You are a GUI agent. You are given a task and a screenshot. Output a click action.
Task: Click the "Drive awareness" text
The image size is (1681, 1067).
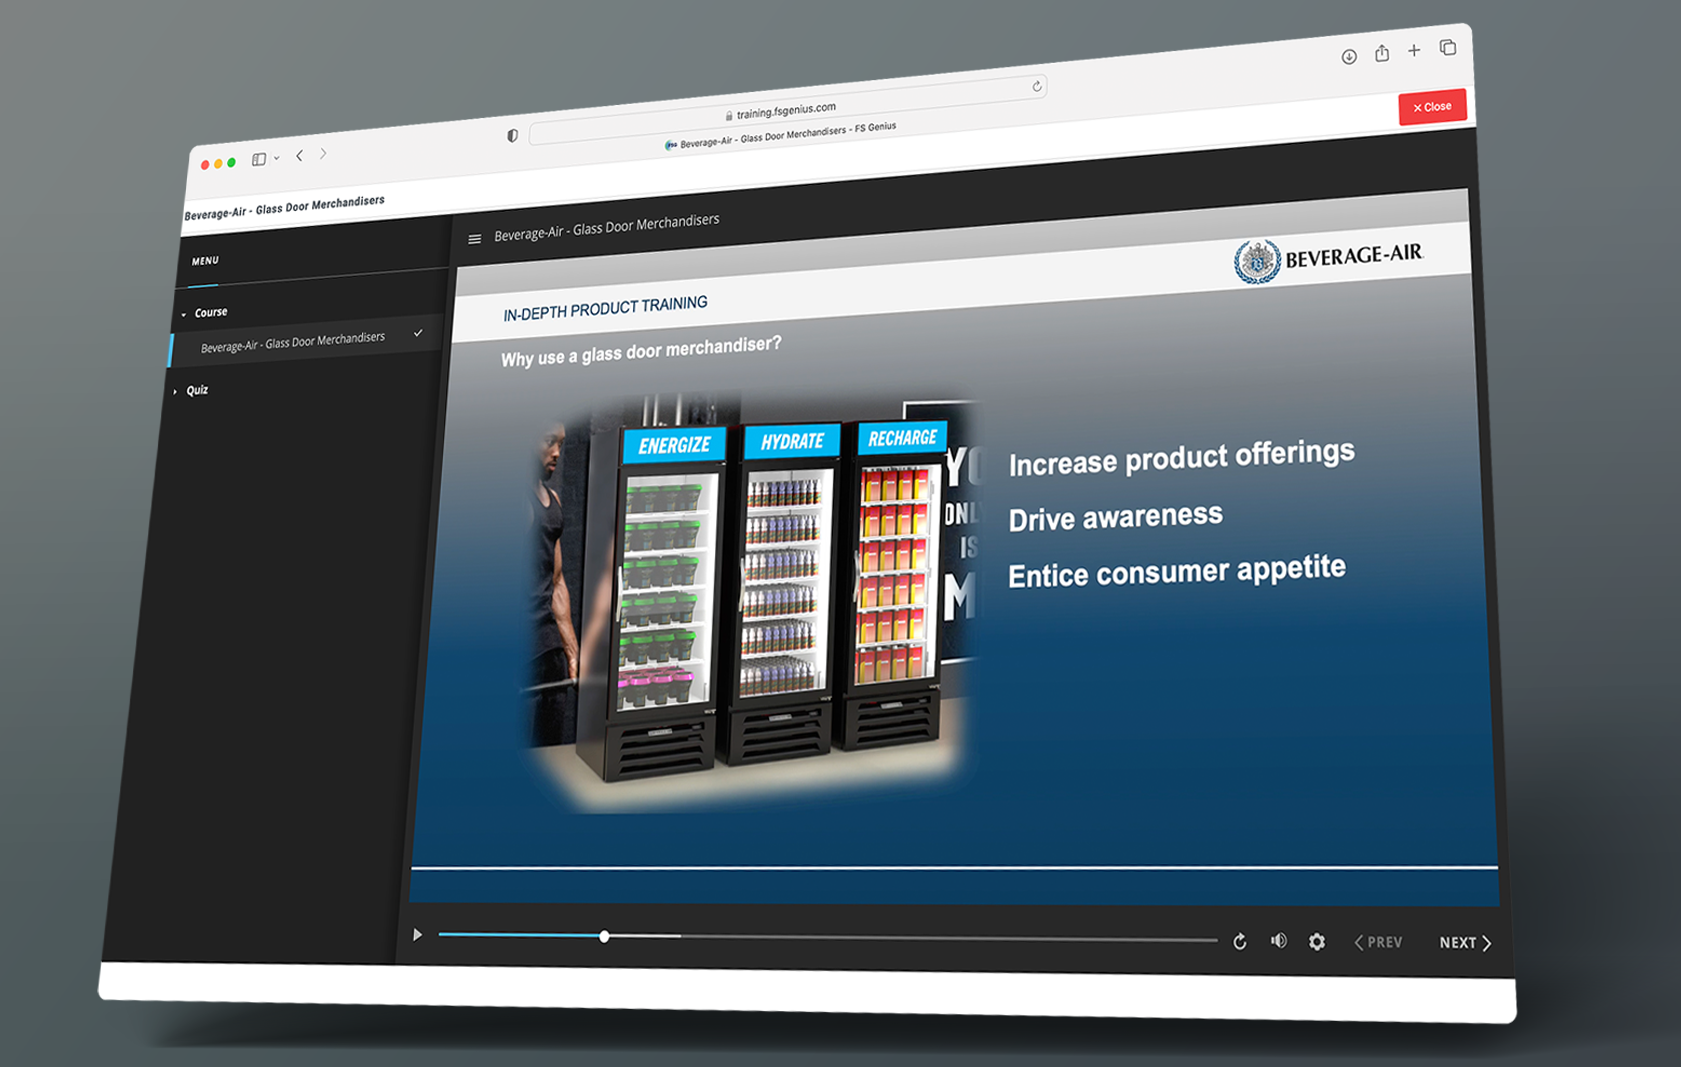coord(1115,517)
